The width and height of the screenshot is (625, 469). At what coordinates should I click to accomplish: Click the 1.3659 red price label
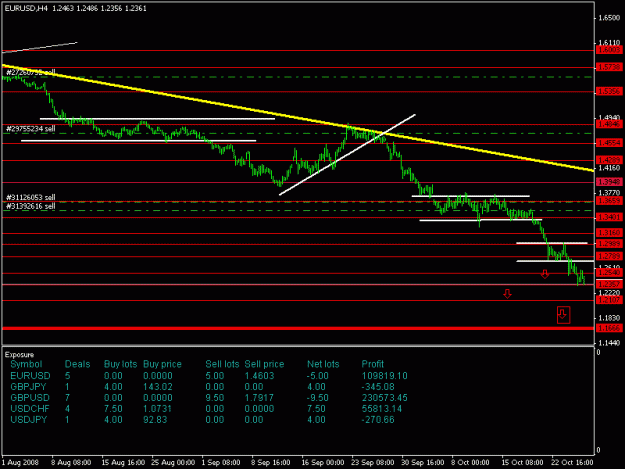[609, 201]
